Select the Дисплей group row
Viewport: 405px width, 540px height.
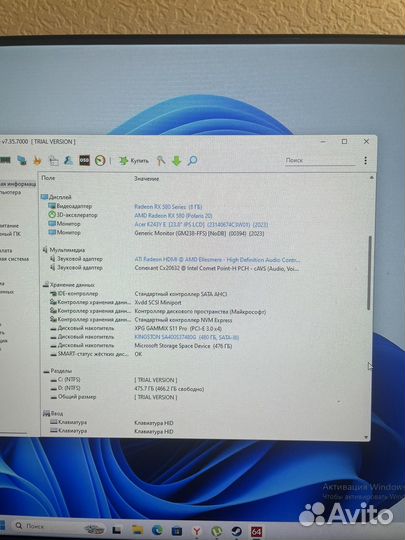(x=56, y=197)
